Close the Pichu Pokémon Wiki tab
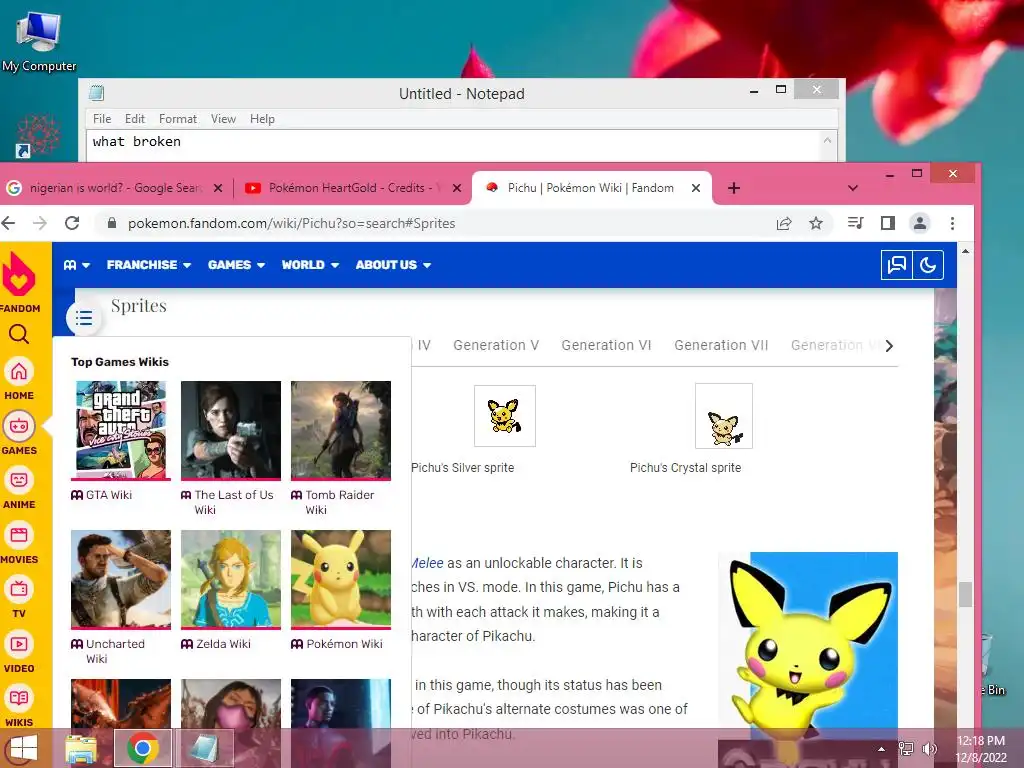 tap(696, 188)
